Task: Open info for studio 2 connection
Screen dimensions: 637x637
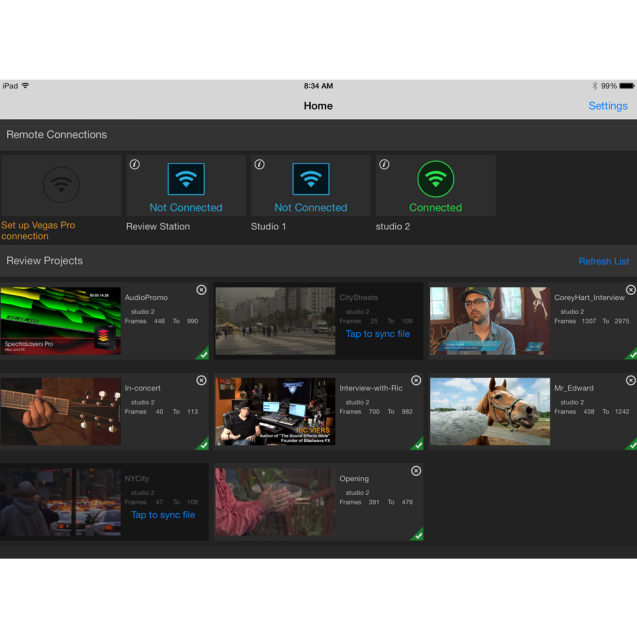Action: [x=384, y=165]
